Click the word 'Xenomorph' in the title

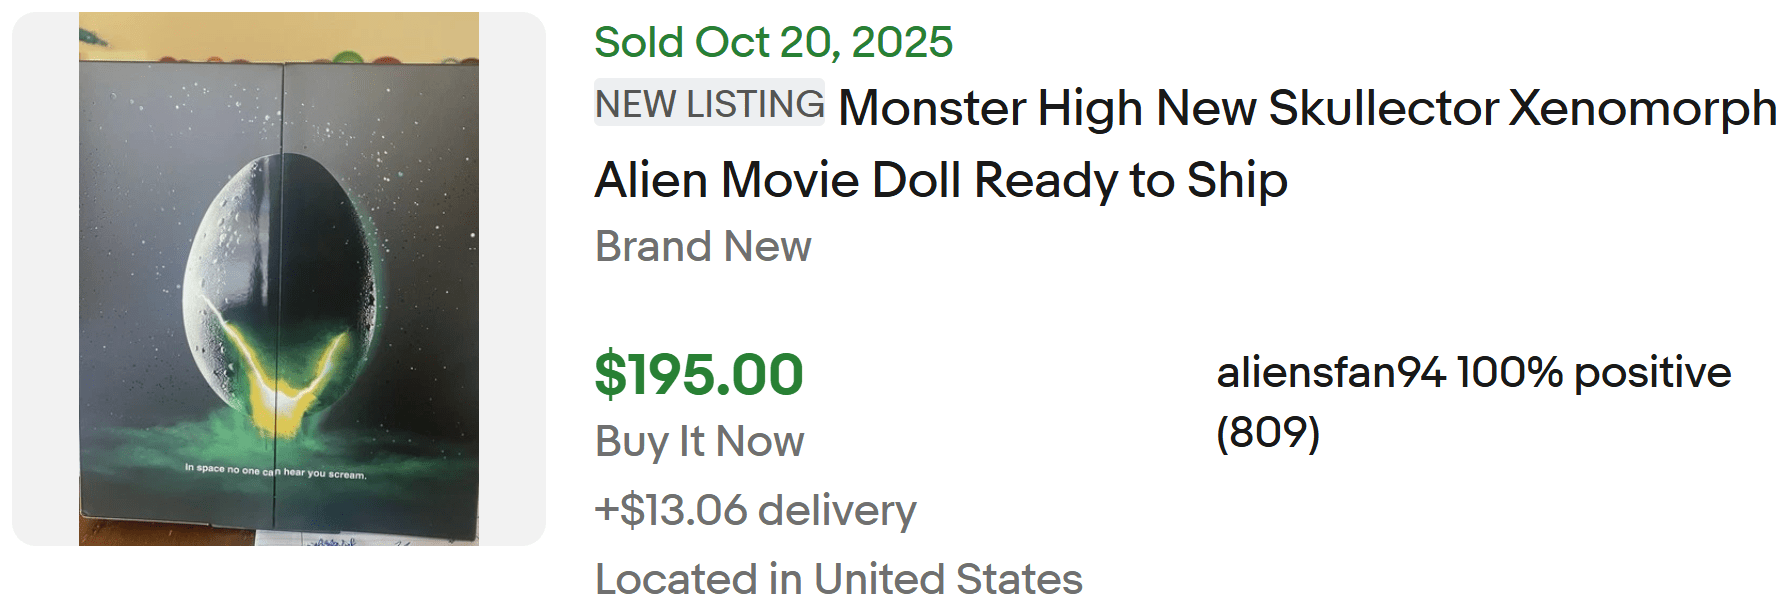tap(1642, 108)
